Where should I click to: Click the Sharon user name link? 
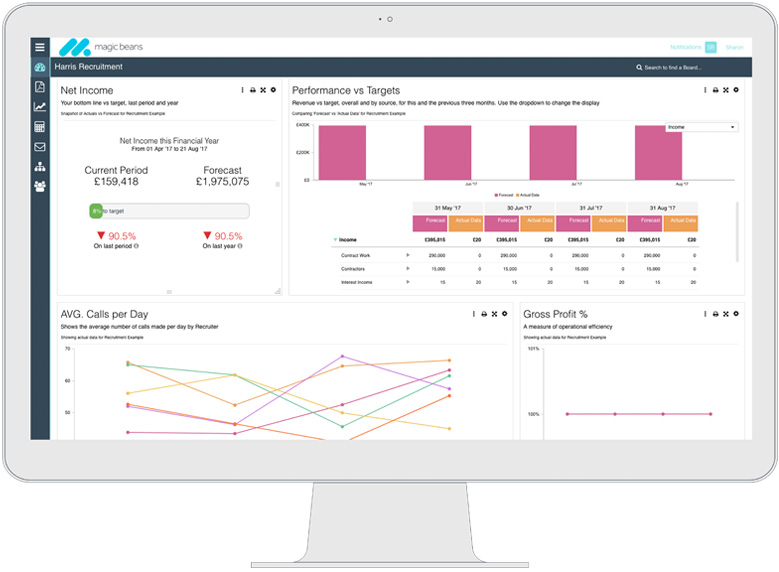click(734, 47)
